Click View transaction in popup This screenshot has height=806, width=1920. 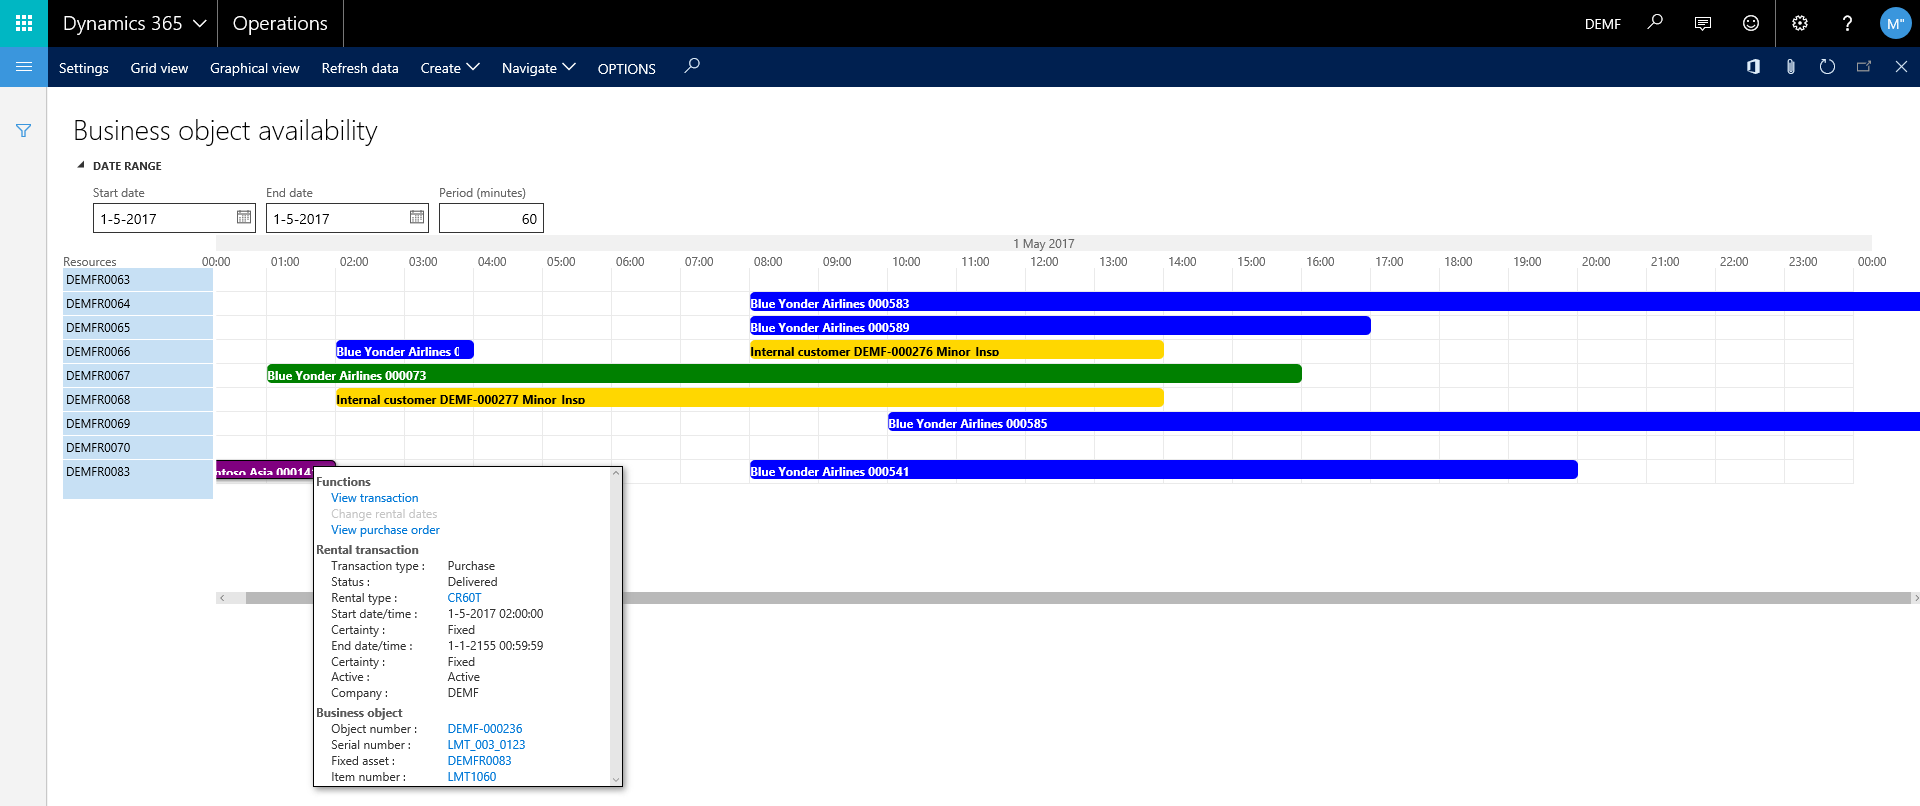(x=375, y=498)
